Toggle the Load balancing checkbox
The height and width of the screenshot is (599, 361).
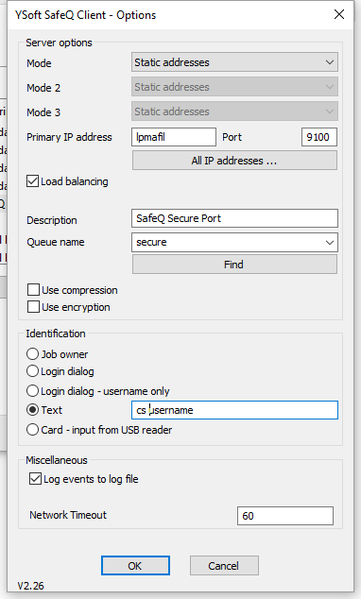[33, 181]
